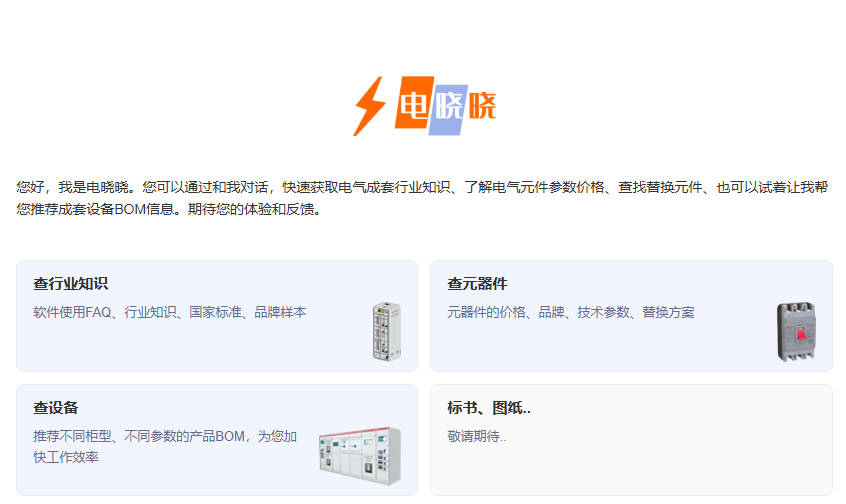Open the 查元器件 card title

[477, 284]
